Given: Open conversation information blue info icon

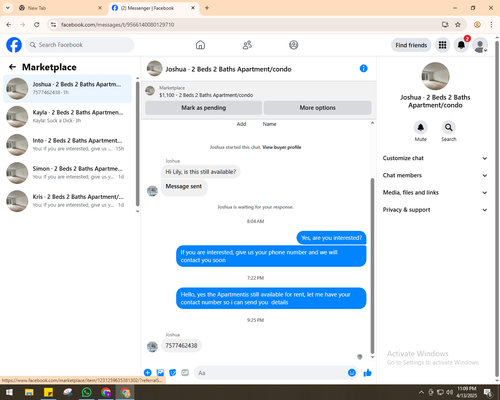Looking at the screenshot, I should tap(364, 68).
